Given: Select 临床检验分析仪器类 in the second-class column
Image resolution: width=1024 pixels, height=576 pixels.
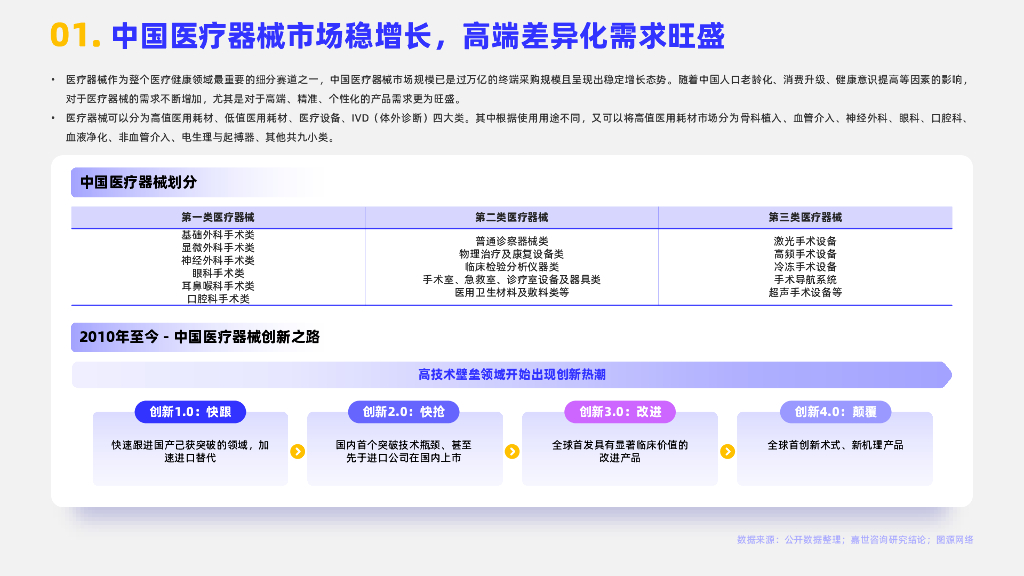Looking at the screenshot, I should coord(511,267).
